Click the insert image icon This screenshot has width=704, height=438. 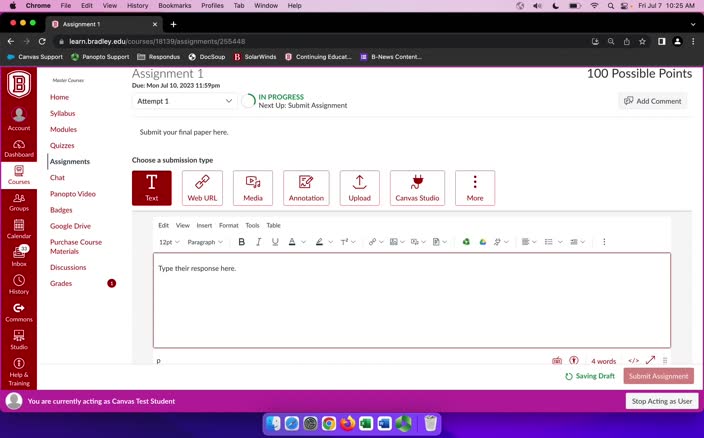394,242
